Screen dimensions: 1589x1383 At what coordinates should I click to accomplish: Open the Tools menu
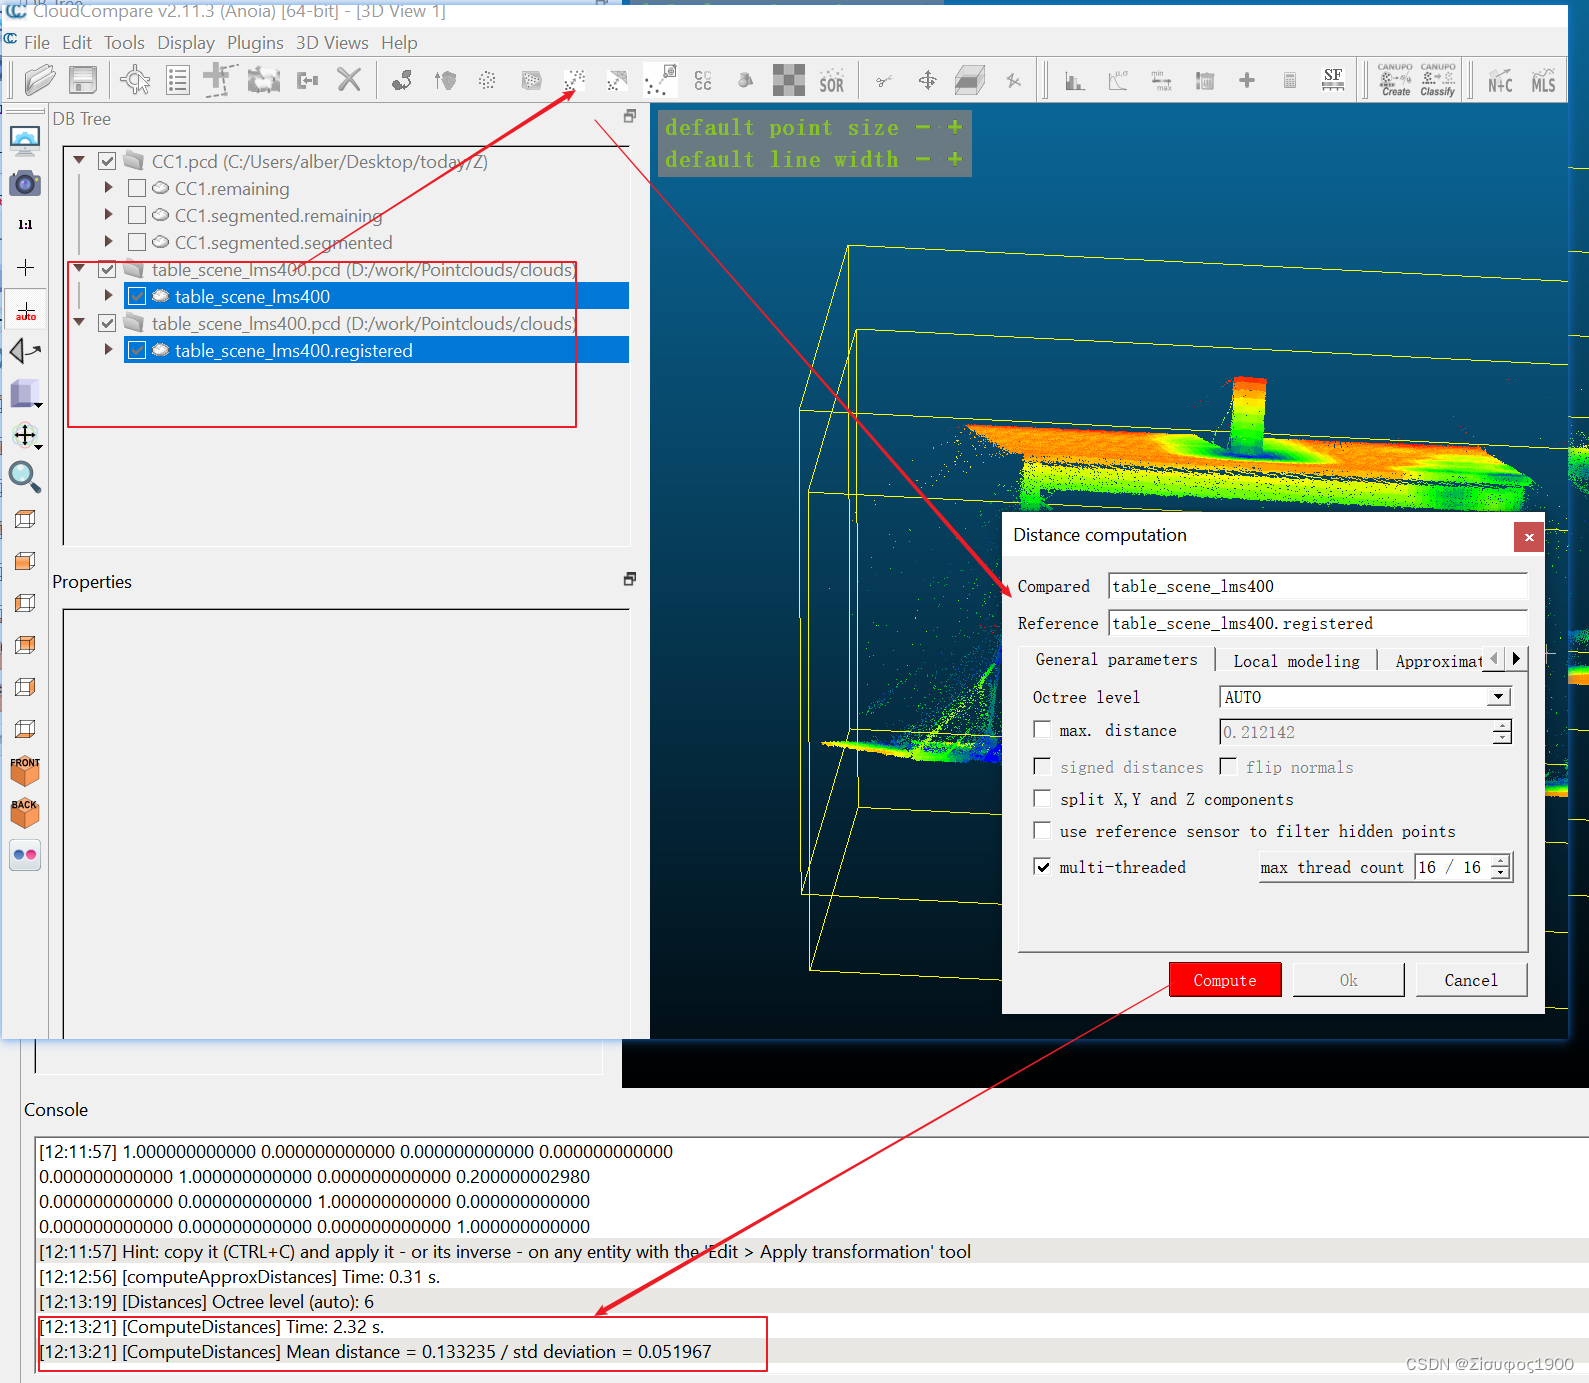coord(124,43)
